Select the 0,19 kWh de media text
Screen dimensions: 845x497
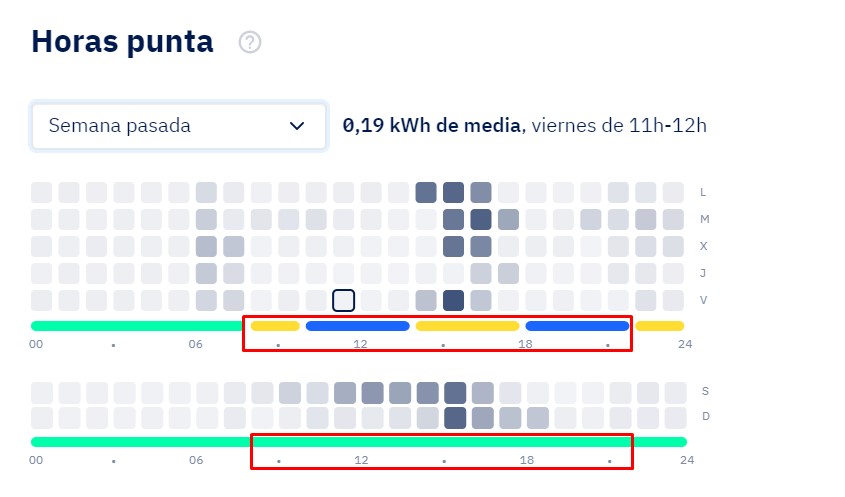432,126
